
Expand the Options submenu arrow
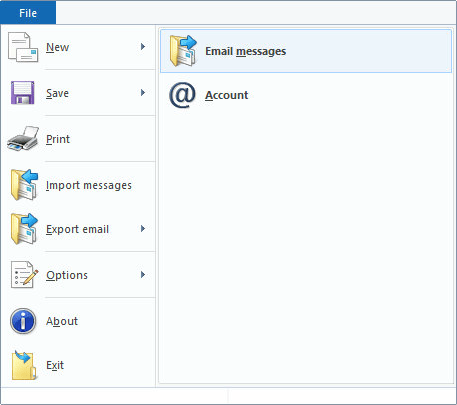[143, 275]
